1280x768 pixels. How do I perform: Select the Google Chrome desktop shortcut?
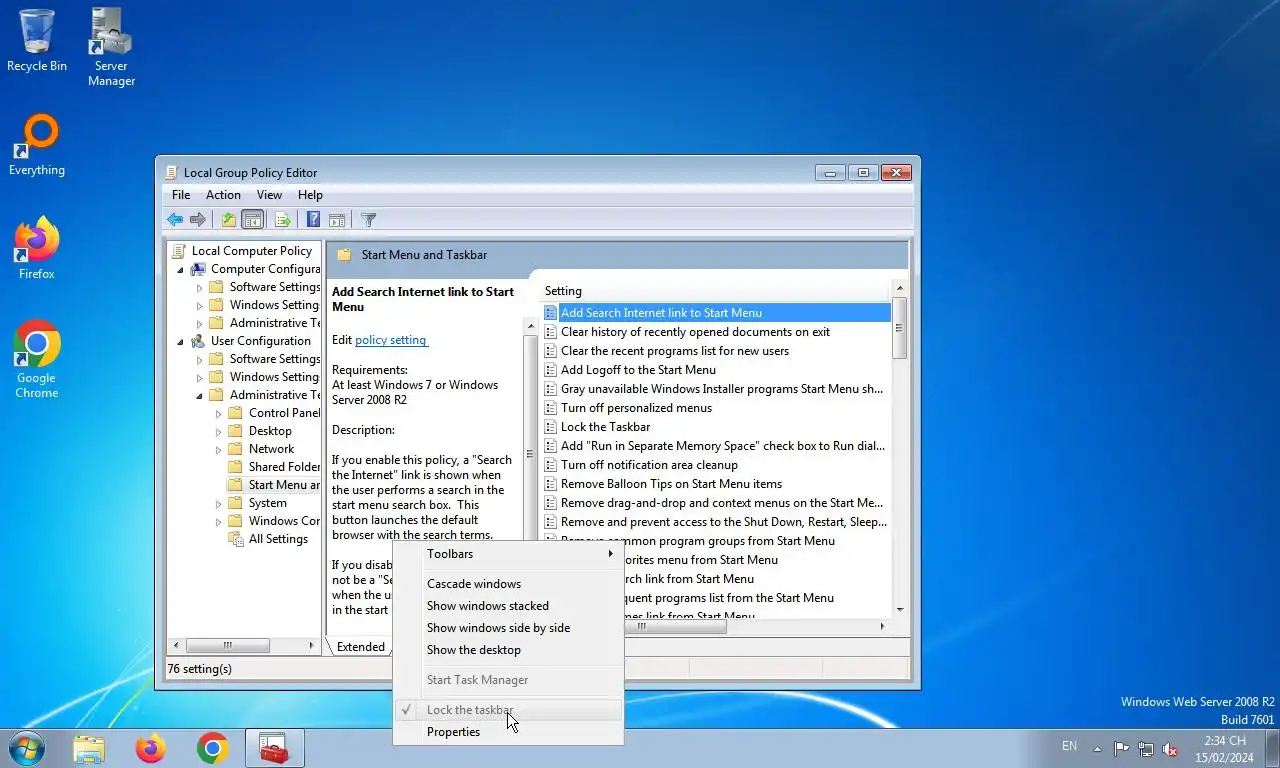click(x=37, y=359)
